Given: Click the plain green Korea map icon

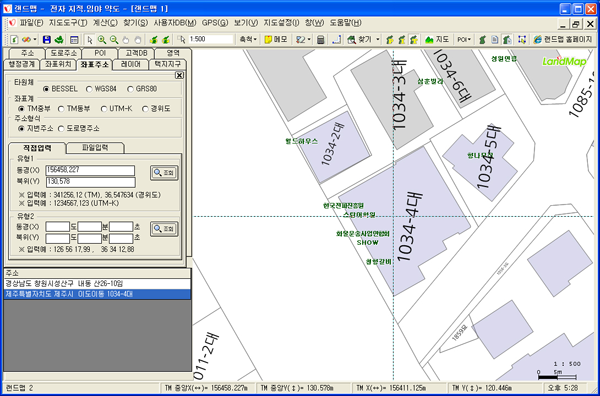Looking at the screenshot, I should click(x=483, y=39).
